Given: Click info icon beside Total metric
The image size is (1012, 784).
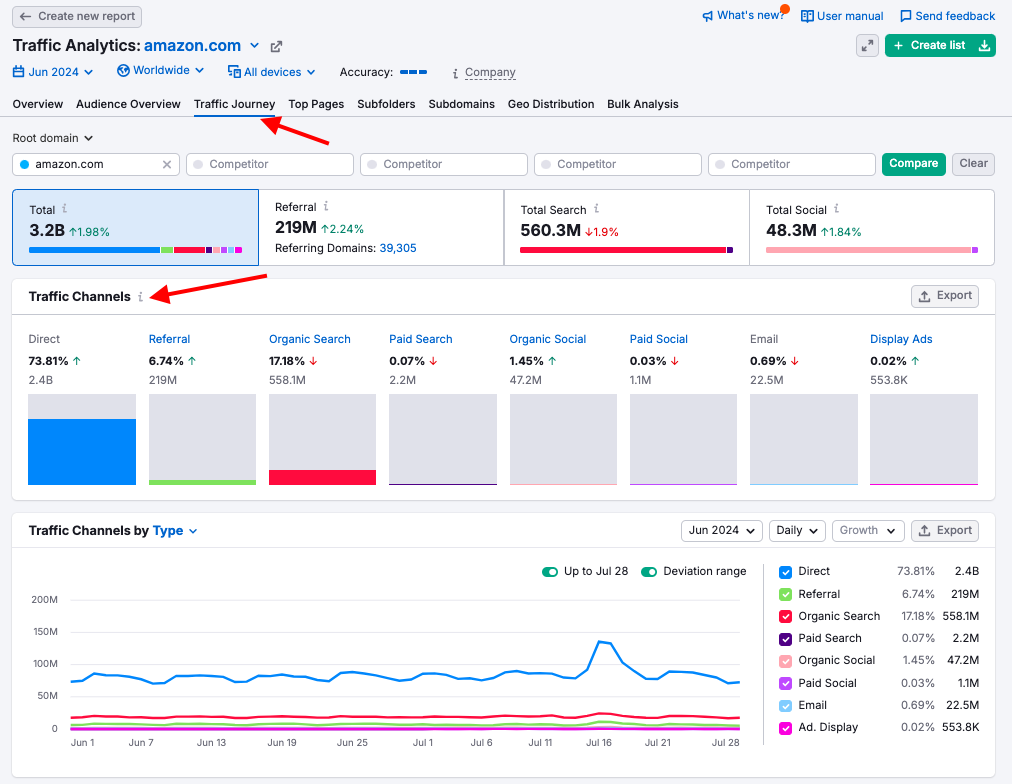Looking at the screenshot, I should (65, 209).
